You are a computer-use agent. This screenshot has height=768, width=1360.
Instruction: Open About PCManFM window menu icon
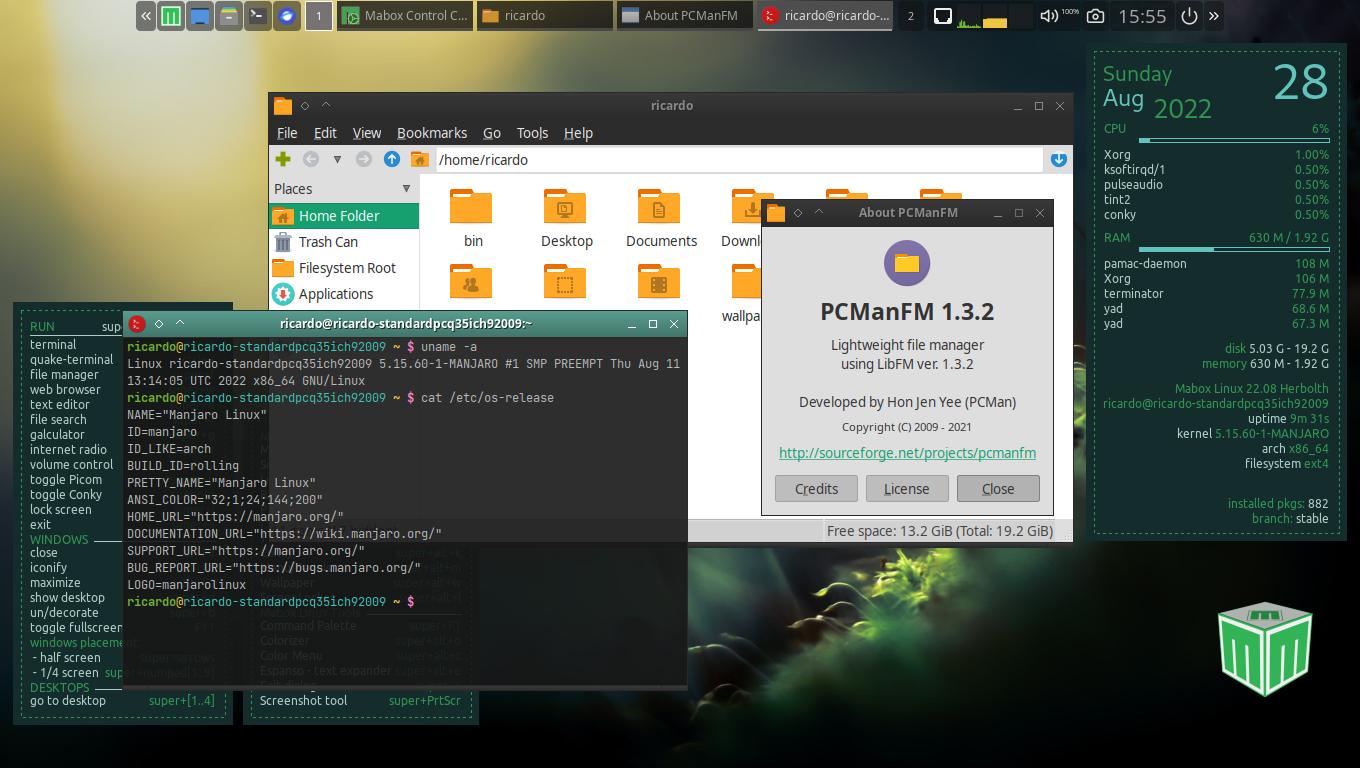(776, 212)
